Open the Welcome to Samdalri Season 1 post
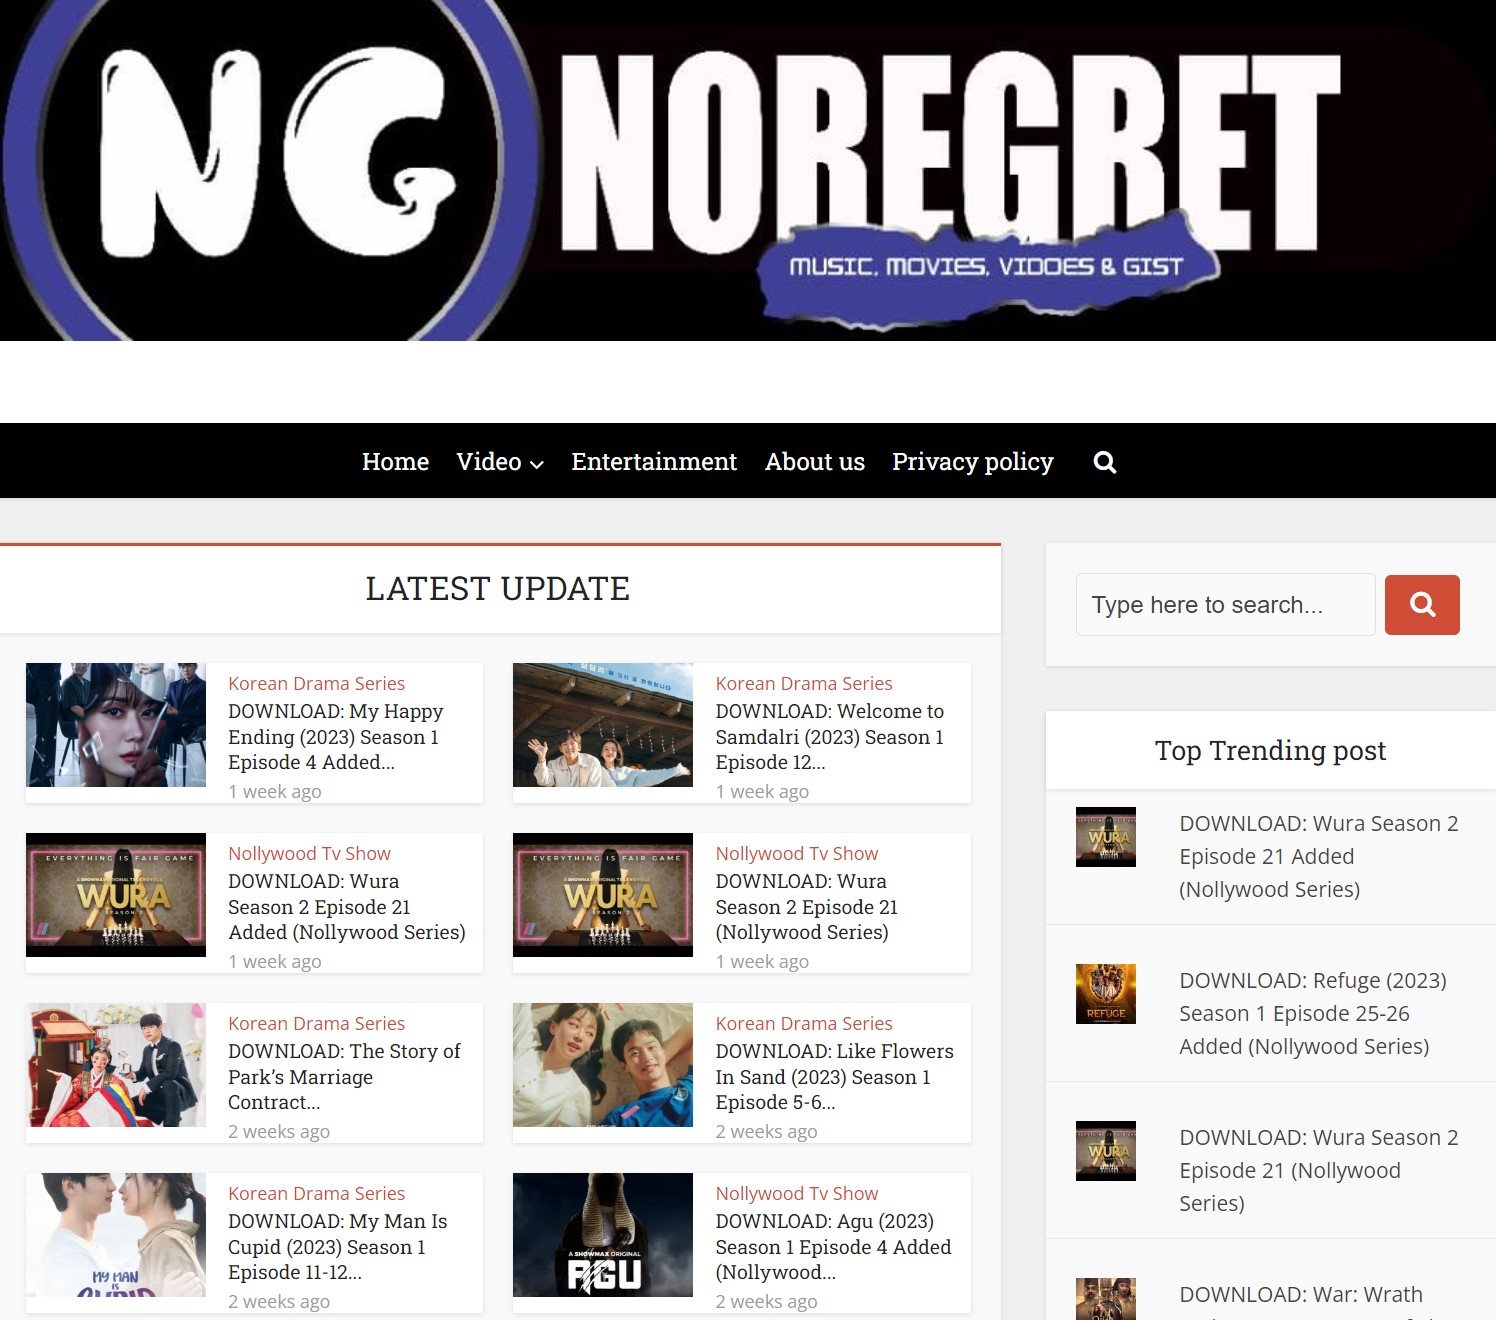The width and height of the screenshot is (1496, 1320). click(x=829, y=737)
